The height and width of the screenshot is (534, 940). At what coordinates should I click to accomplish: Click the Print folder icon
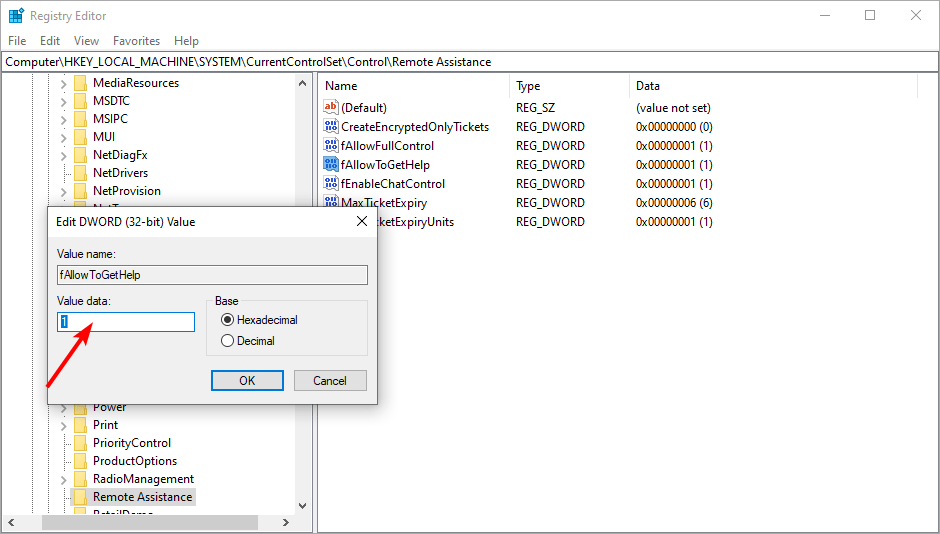80,425
